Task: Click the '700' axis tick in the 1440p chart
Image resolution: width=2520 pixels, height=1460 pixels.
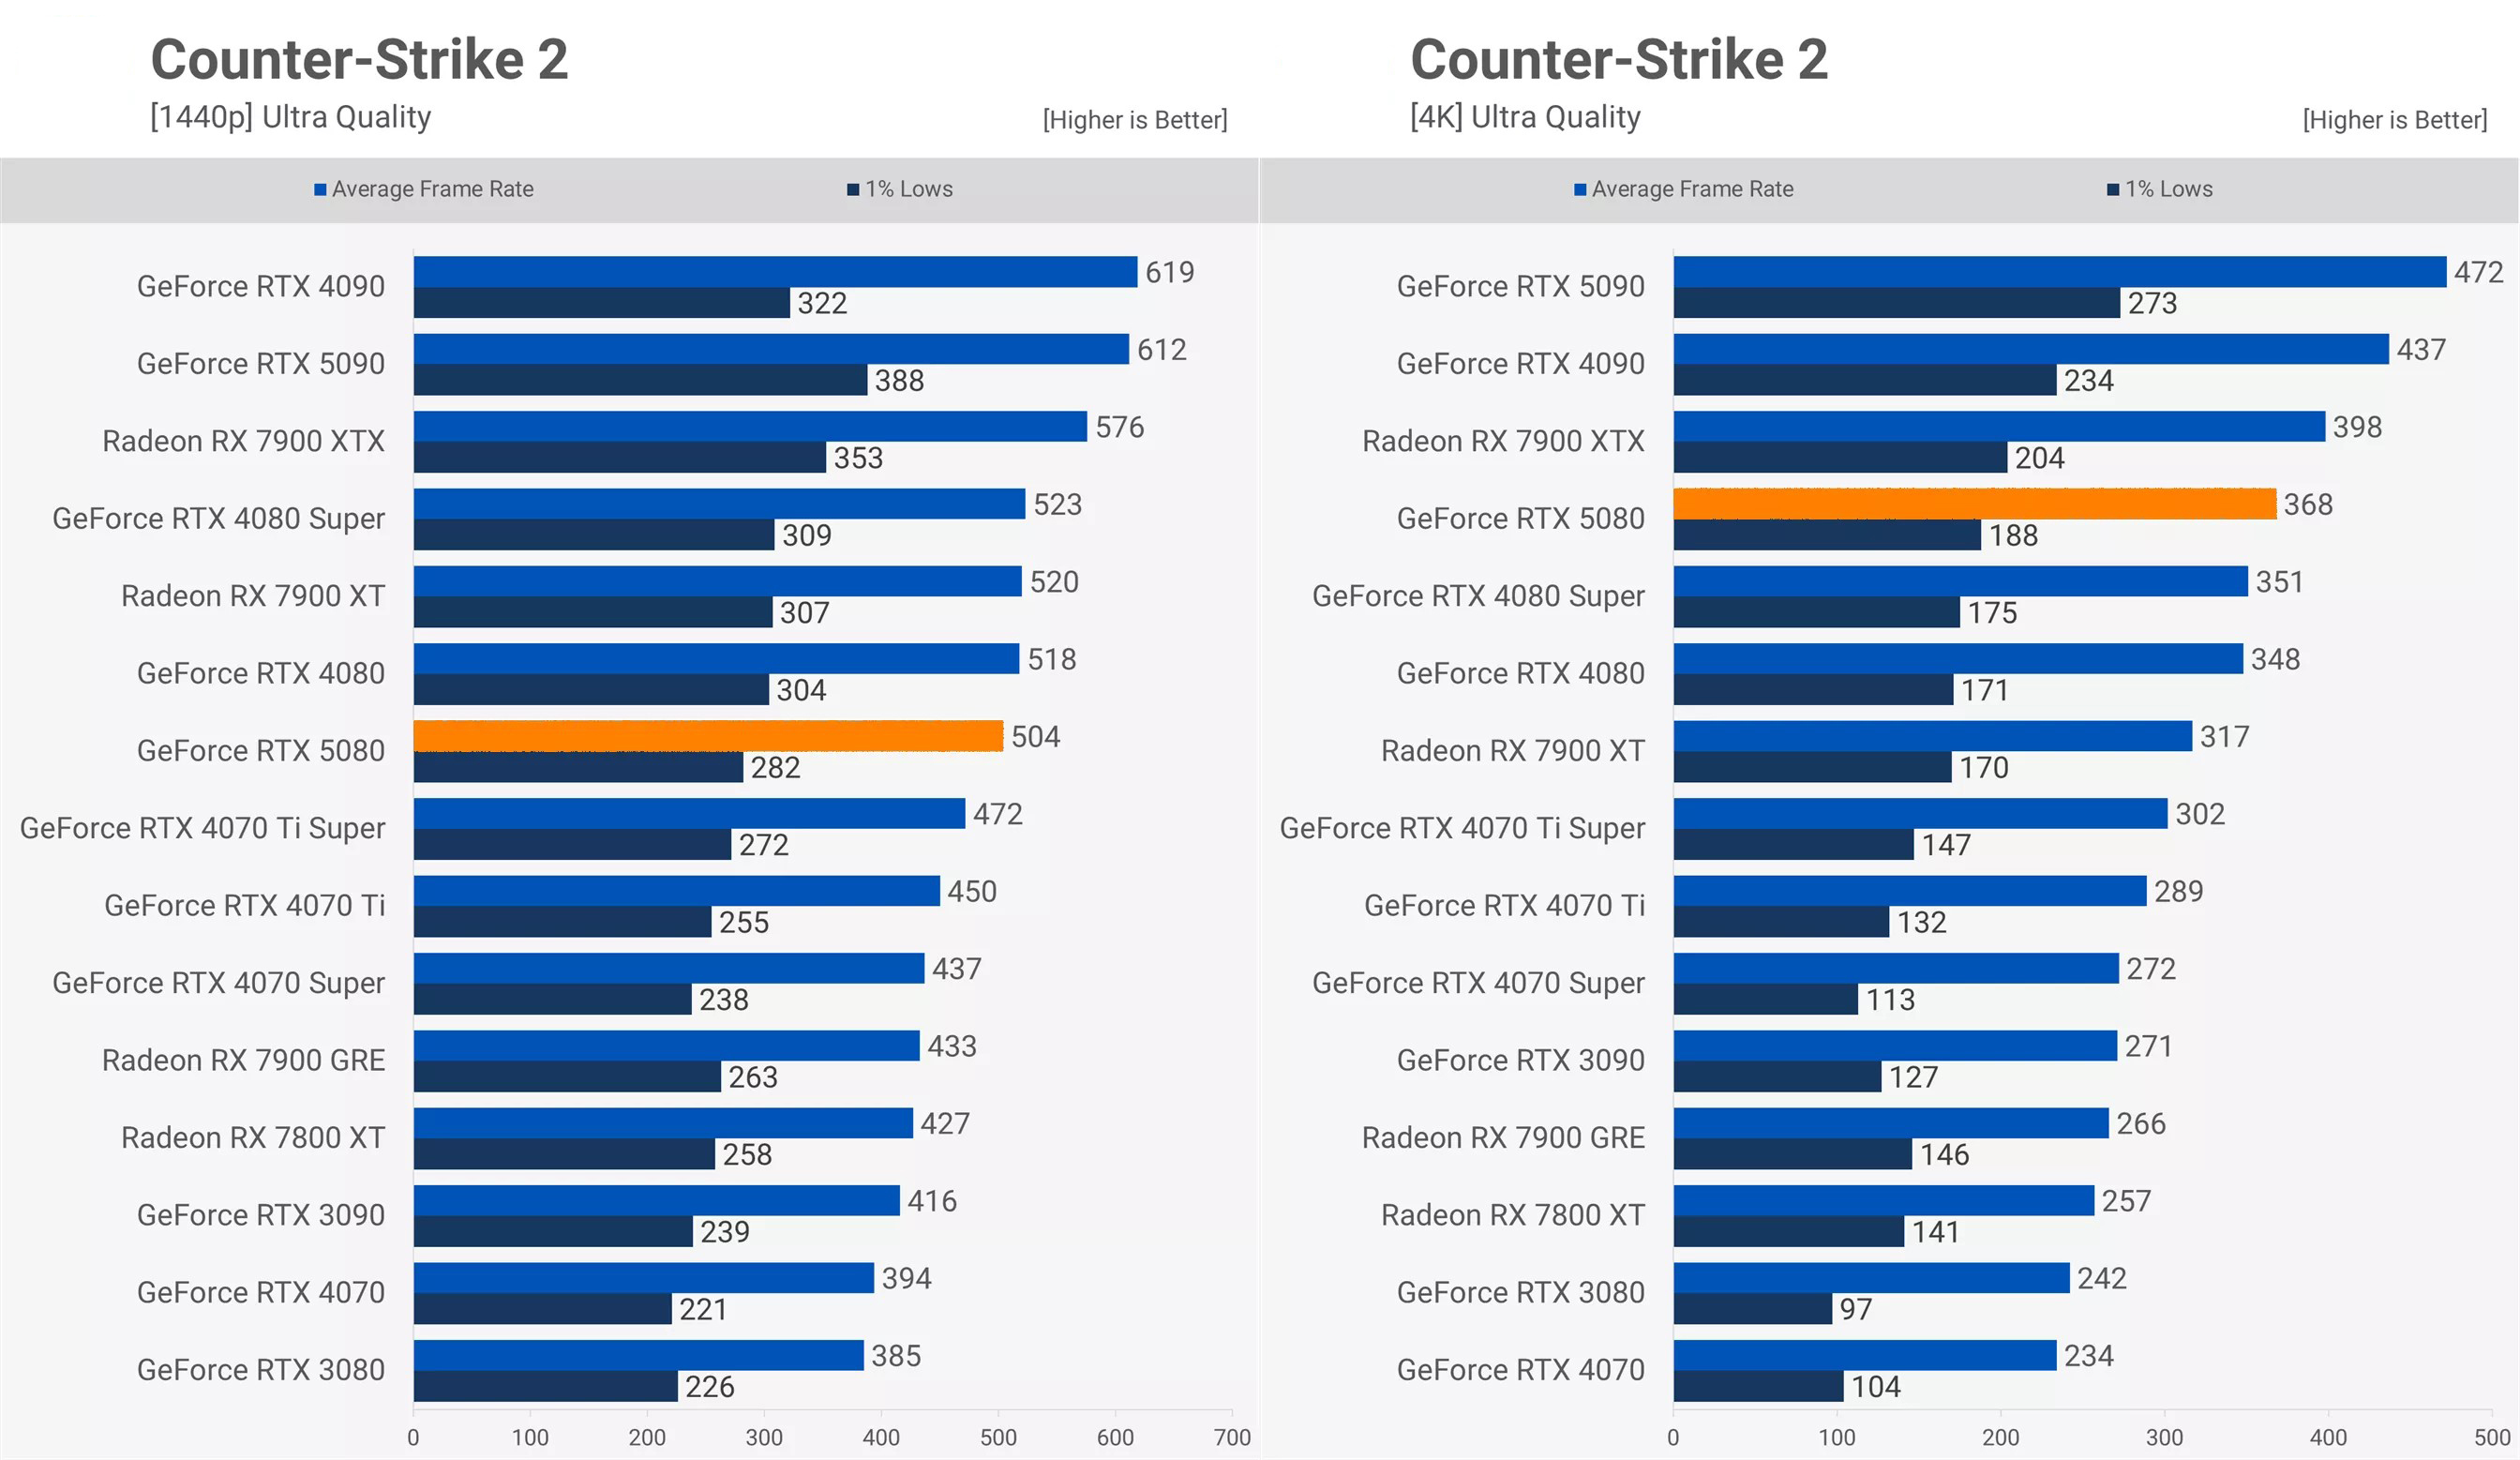Action: click(x=1232, y=1438)
